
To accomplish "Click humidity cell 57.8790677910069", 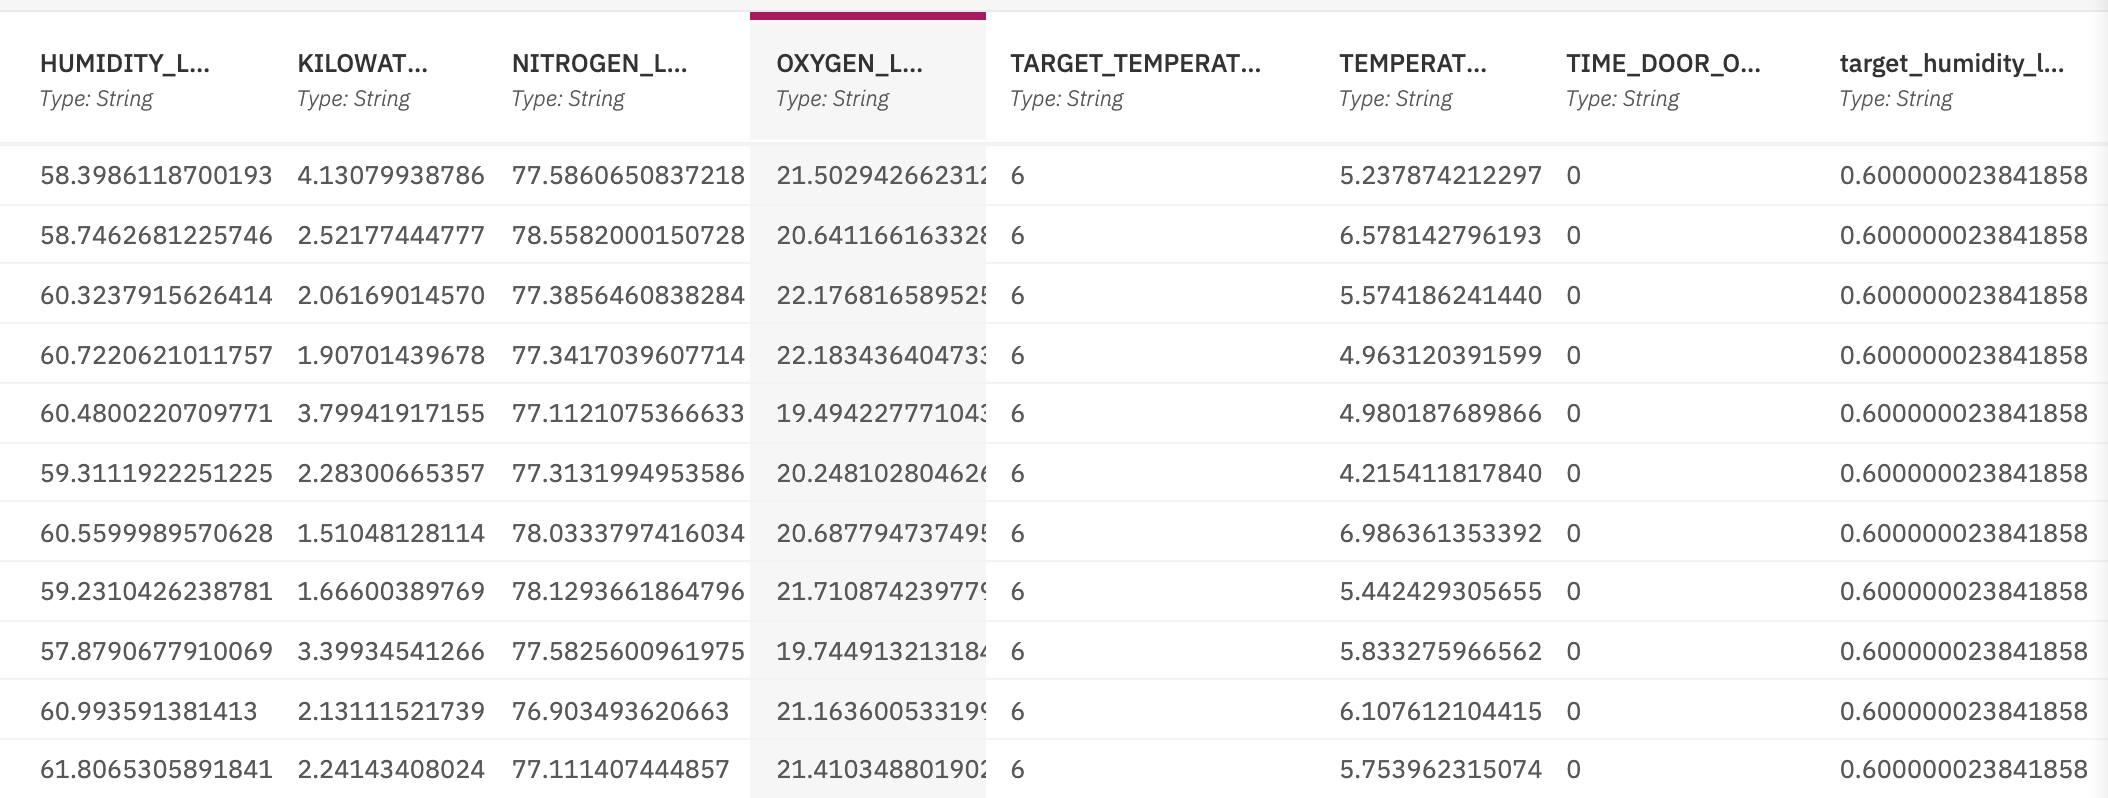I will 156,652.
